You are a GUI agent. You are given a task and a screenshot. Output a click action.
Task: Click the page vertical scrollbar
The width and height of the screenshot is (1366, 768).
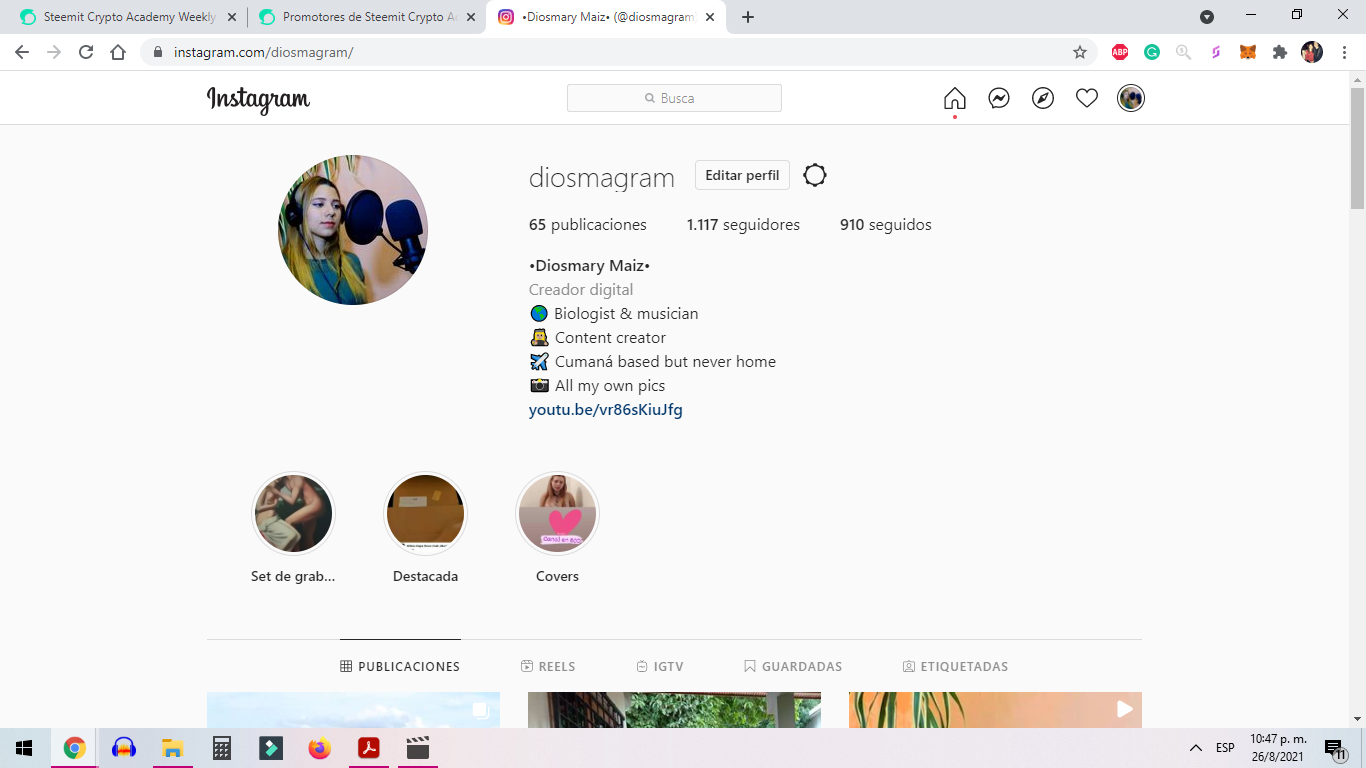pos(1357,148)
